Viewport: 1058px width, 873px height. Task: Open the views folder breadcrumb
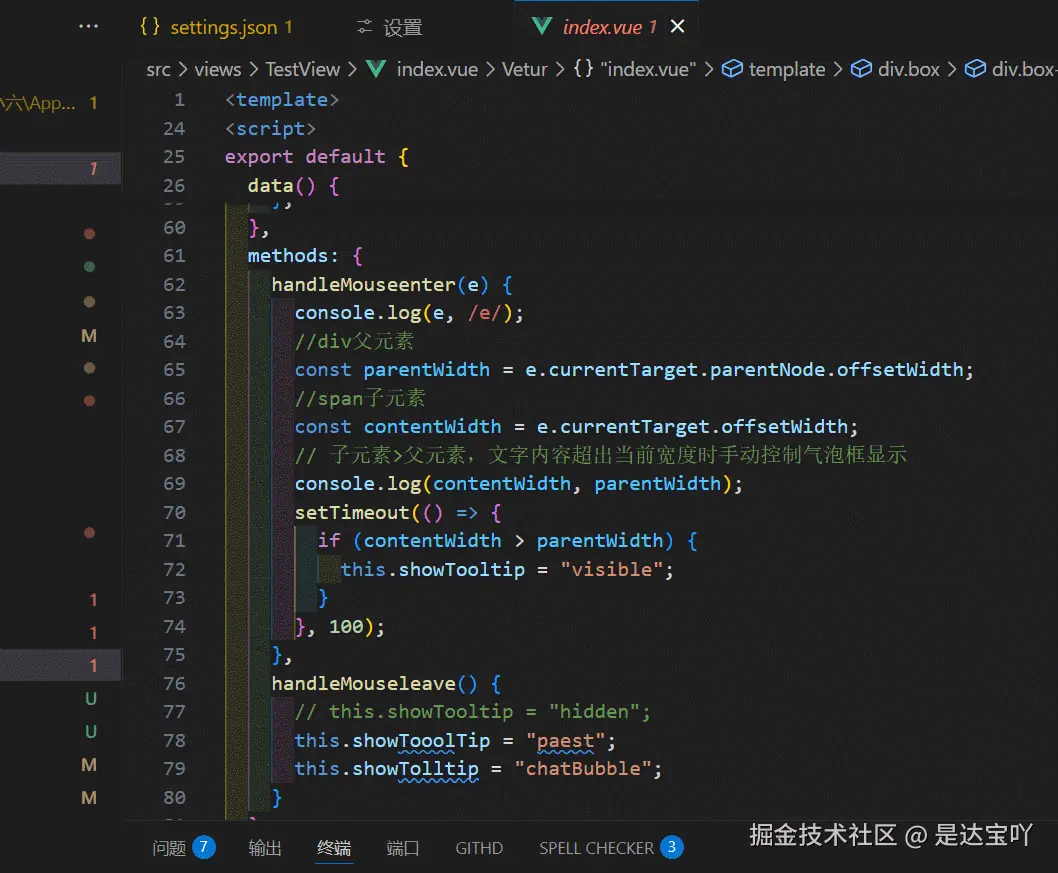(x=217, y=69)
